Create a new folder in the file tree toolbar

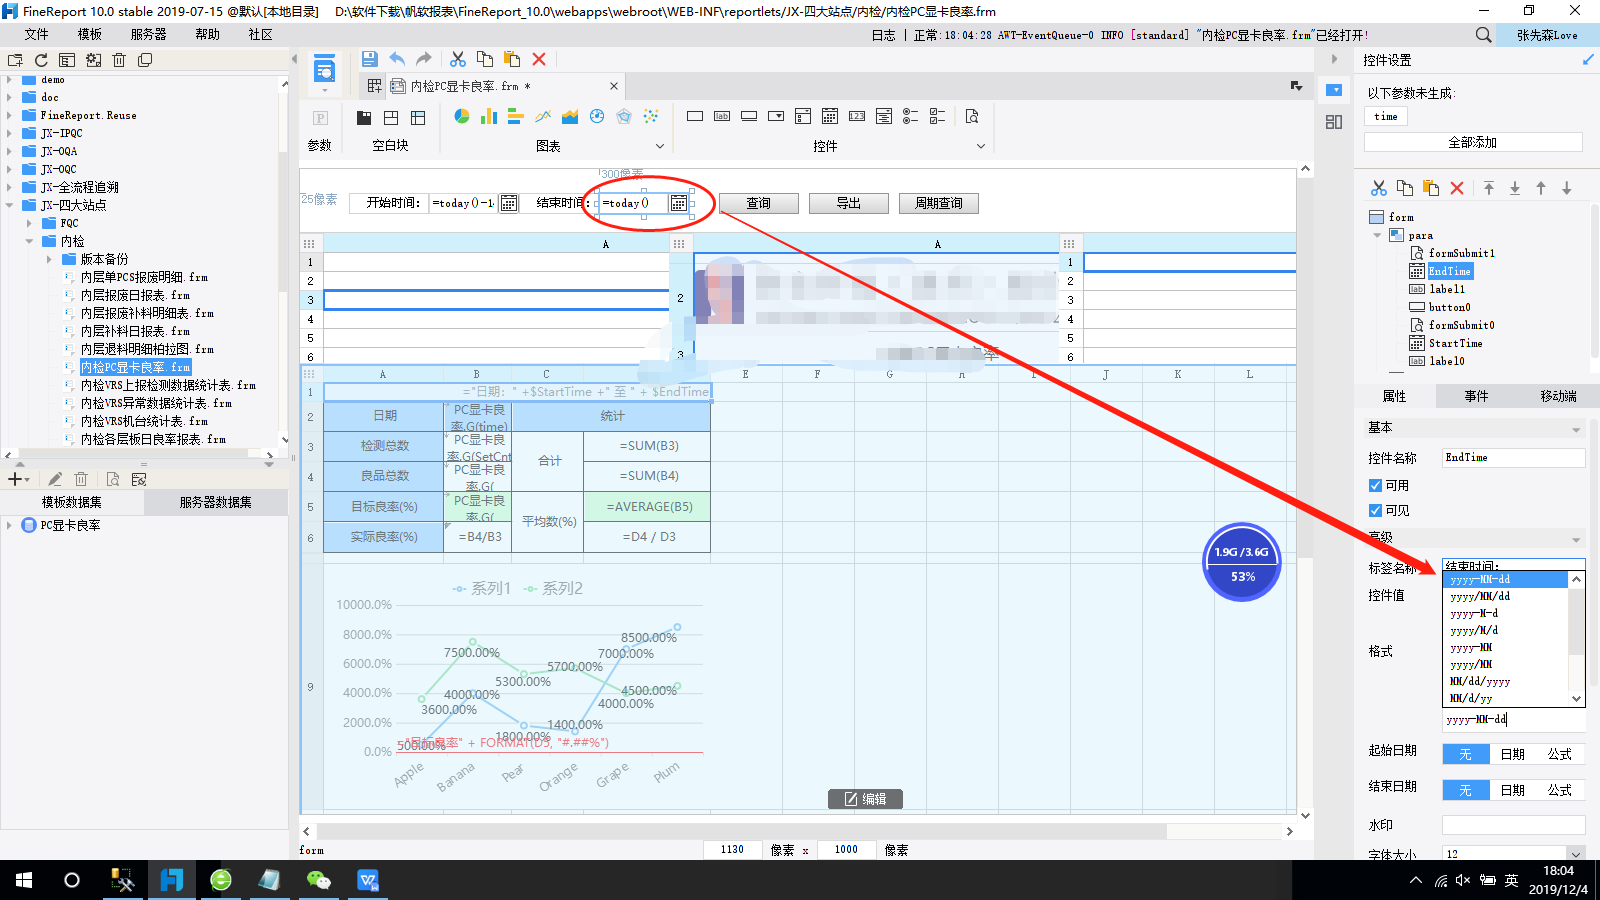[x=15, y=60]
